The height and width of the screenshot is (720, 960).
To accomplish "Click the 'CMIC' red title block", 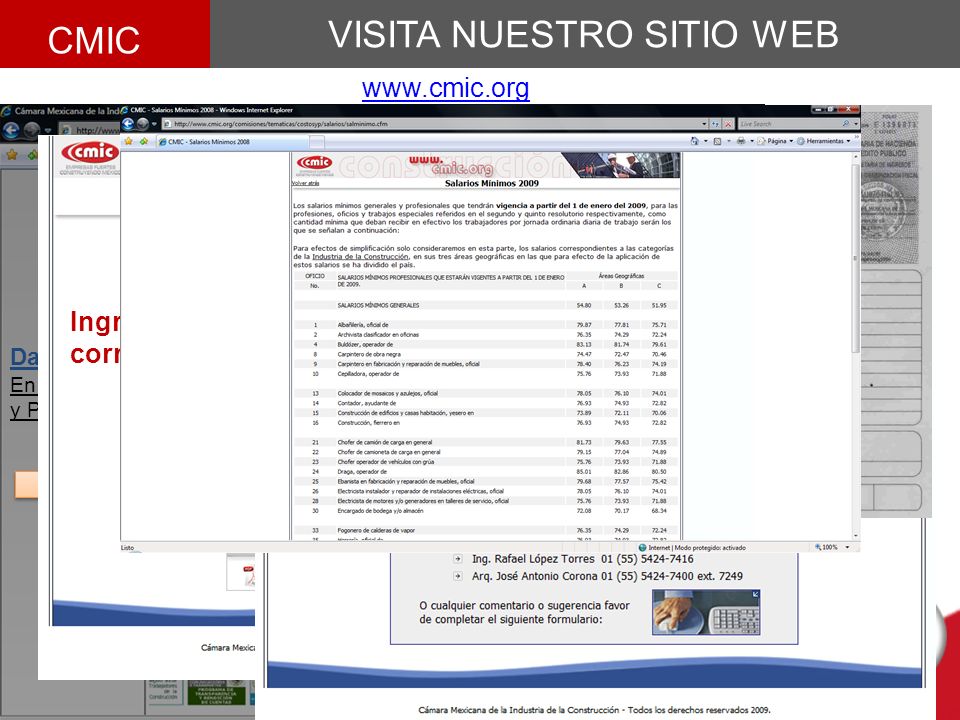I will point(105,34).
